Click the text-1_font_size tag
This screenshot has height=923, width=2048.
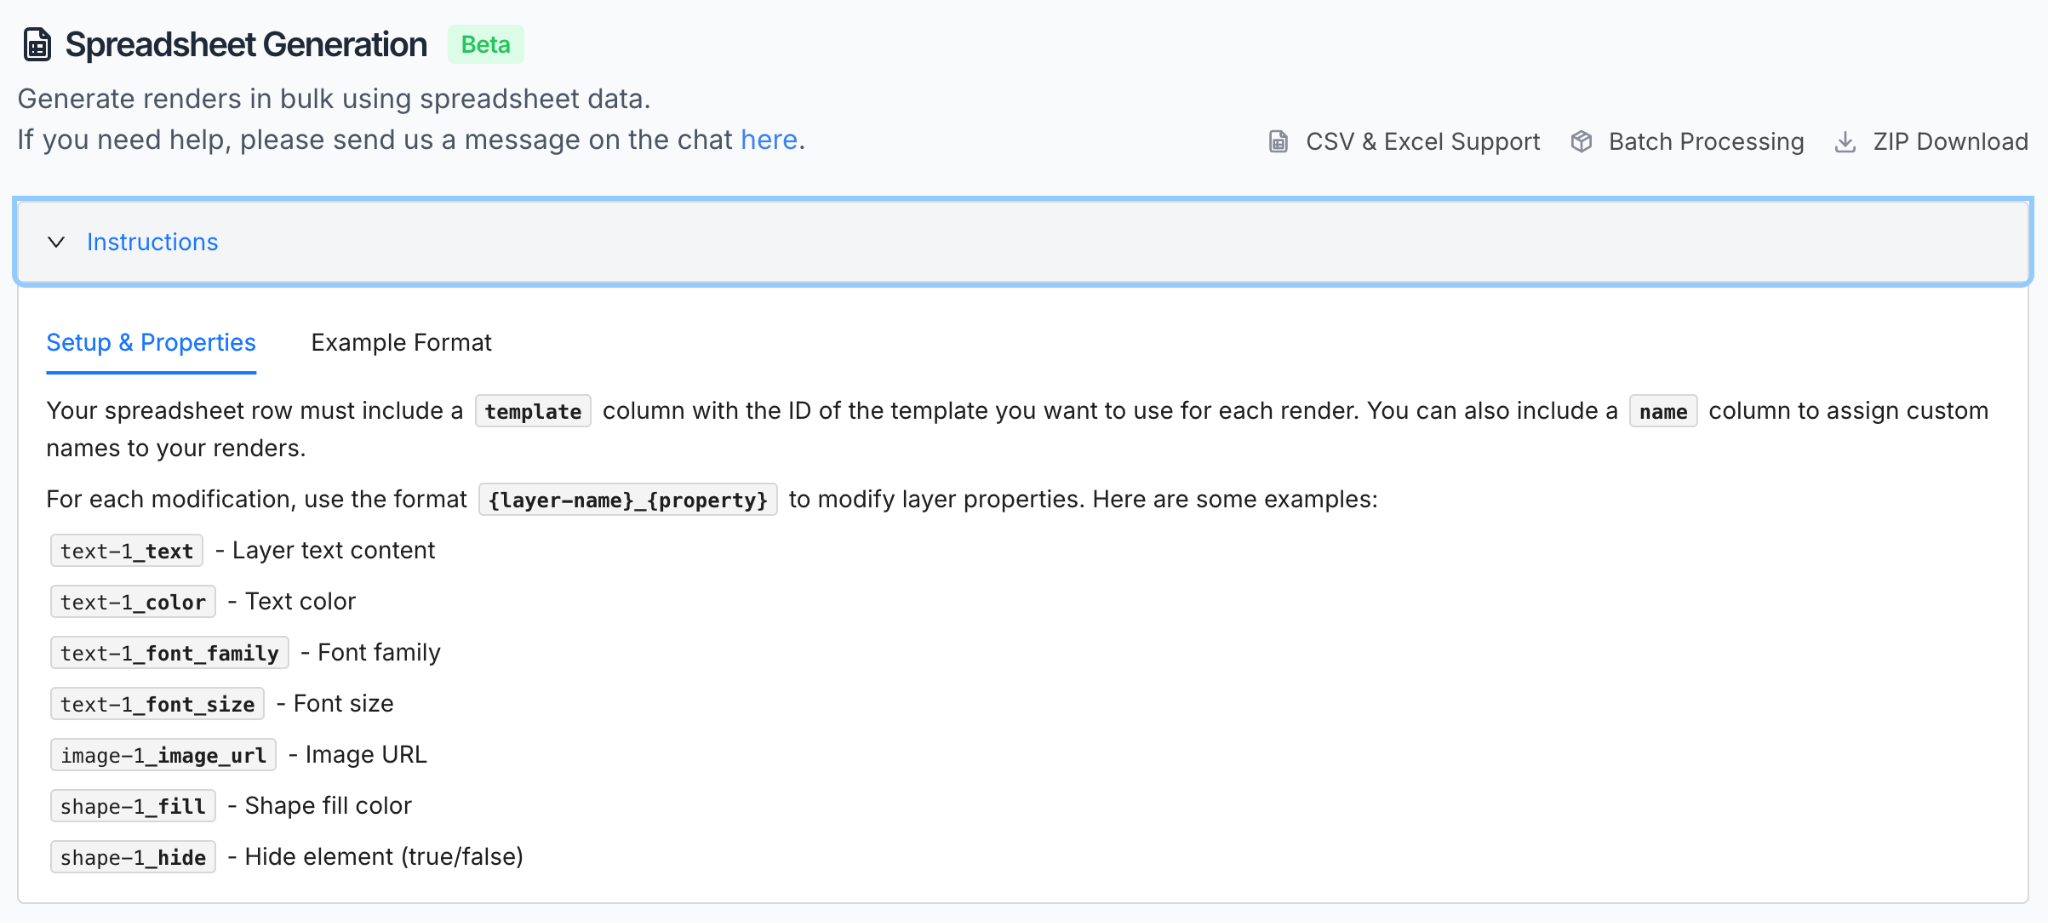pyautogui.click(x=156, y=703)
